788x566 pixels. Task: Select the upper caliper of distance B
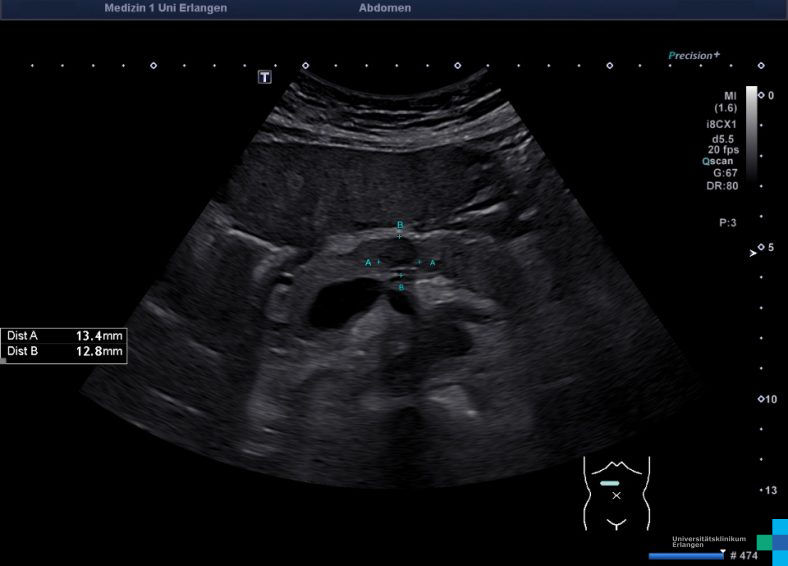[400, 236]
